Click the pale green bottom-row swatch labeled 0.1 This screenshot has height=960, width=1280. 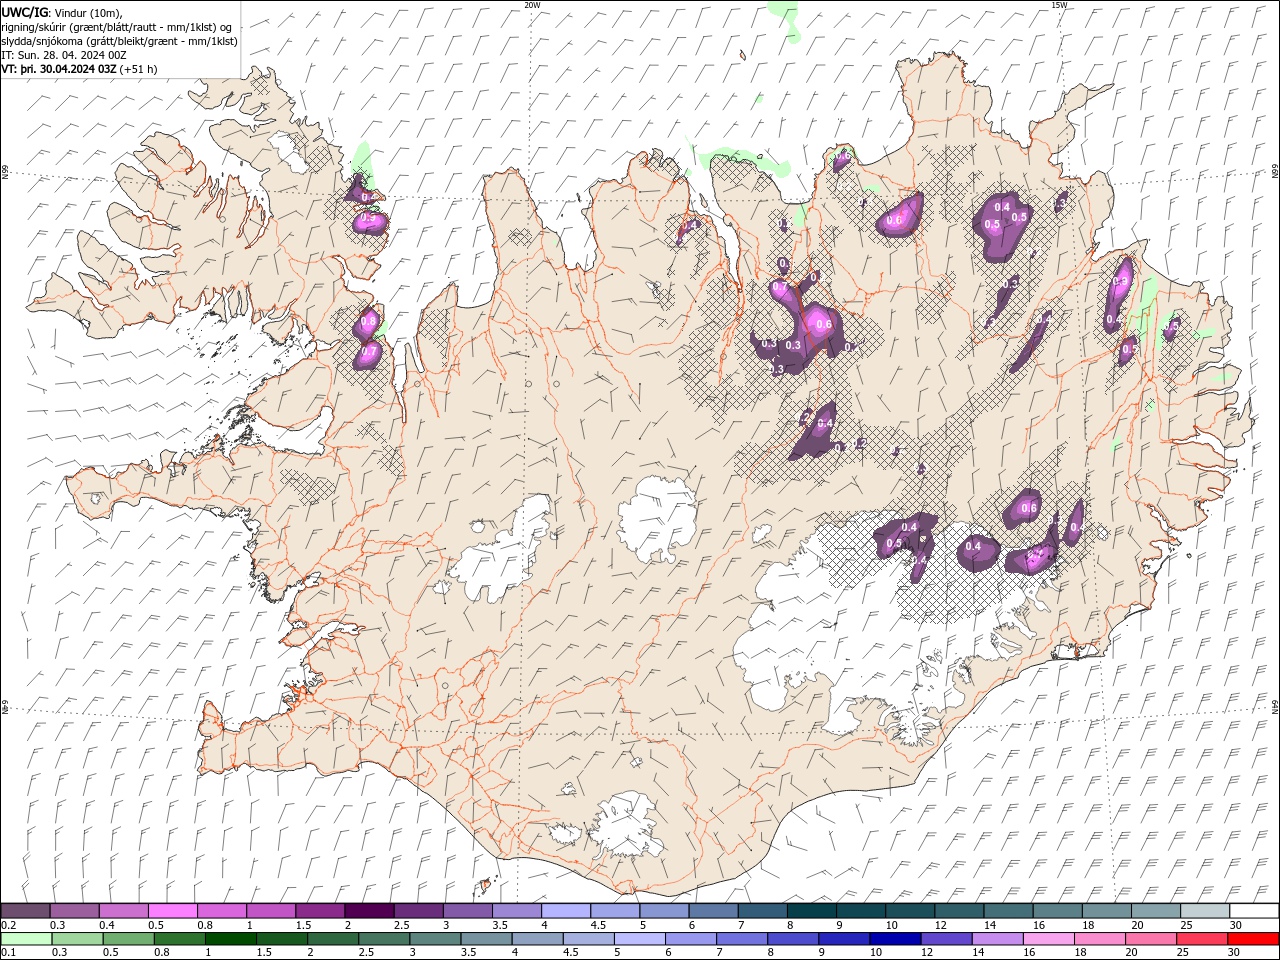[27, 939]
